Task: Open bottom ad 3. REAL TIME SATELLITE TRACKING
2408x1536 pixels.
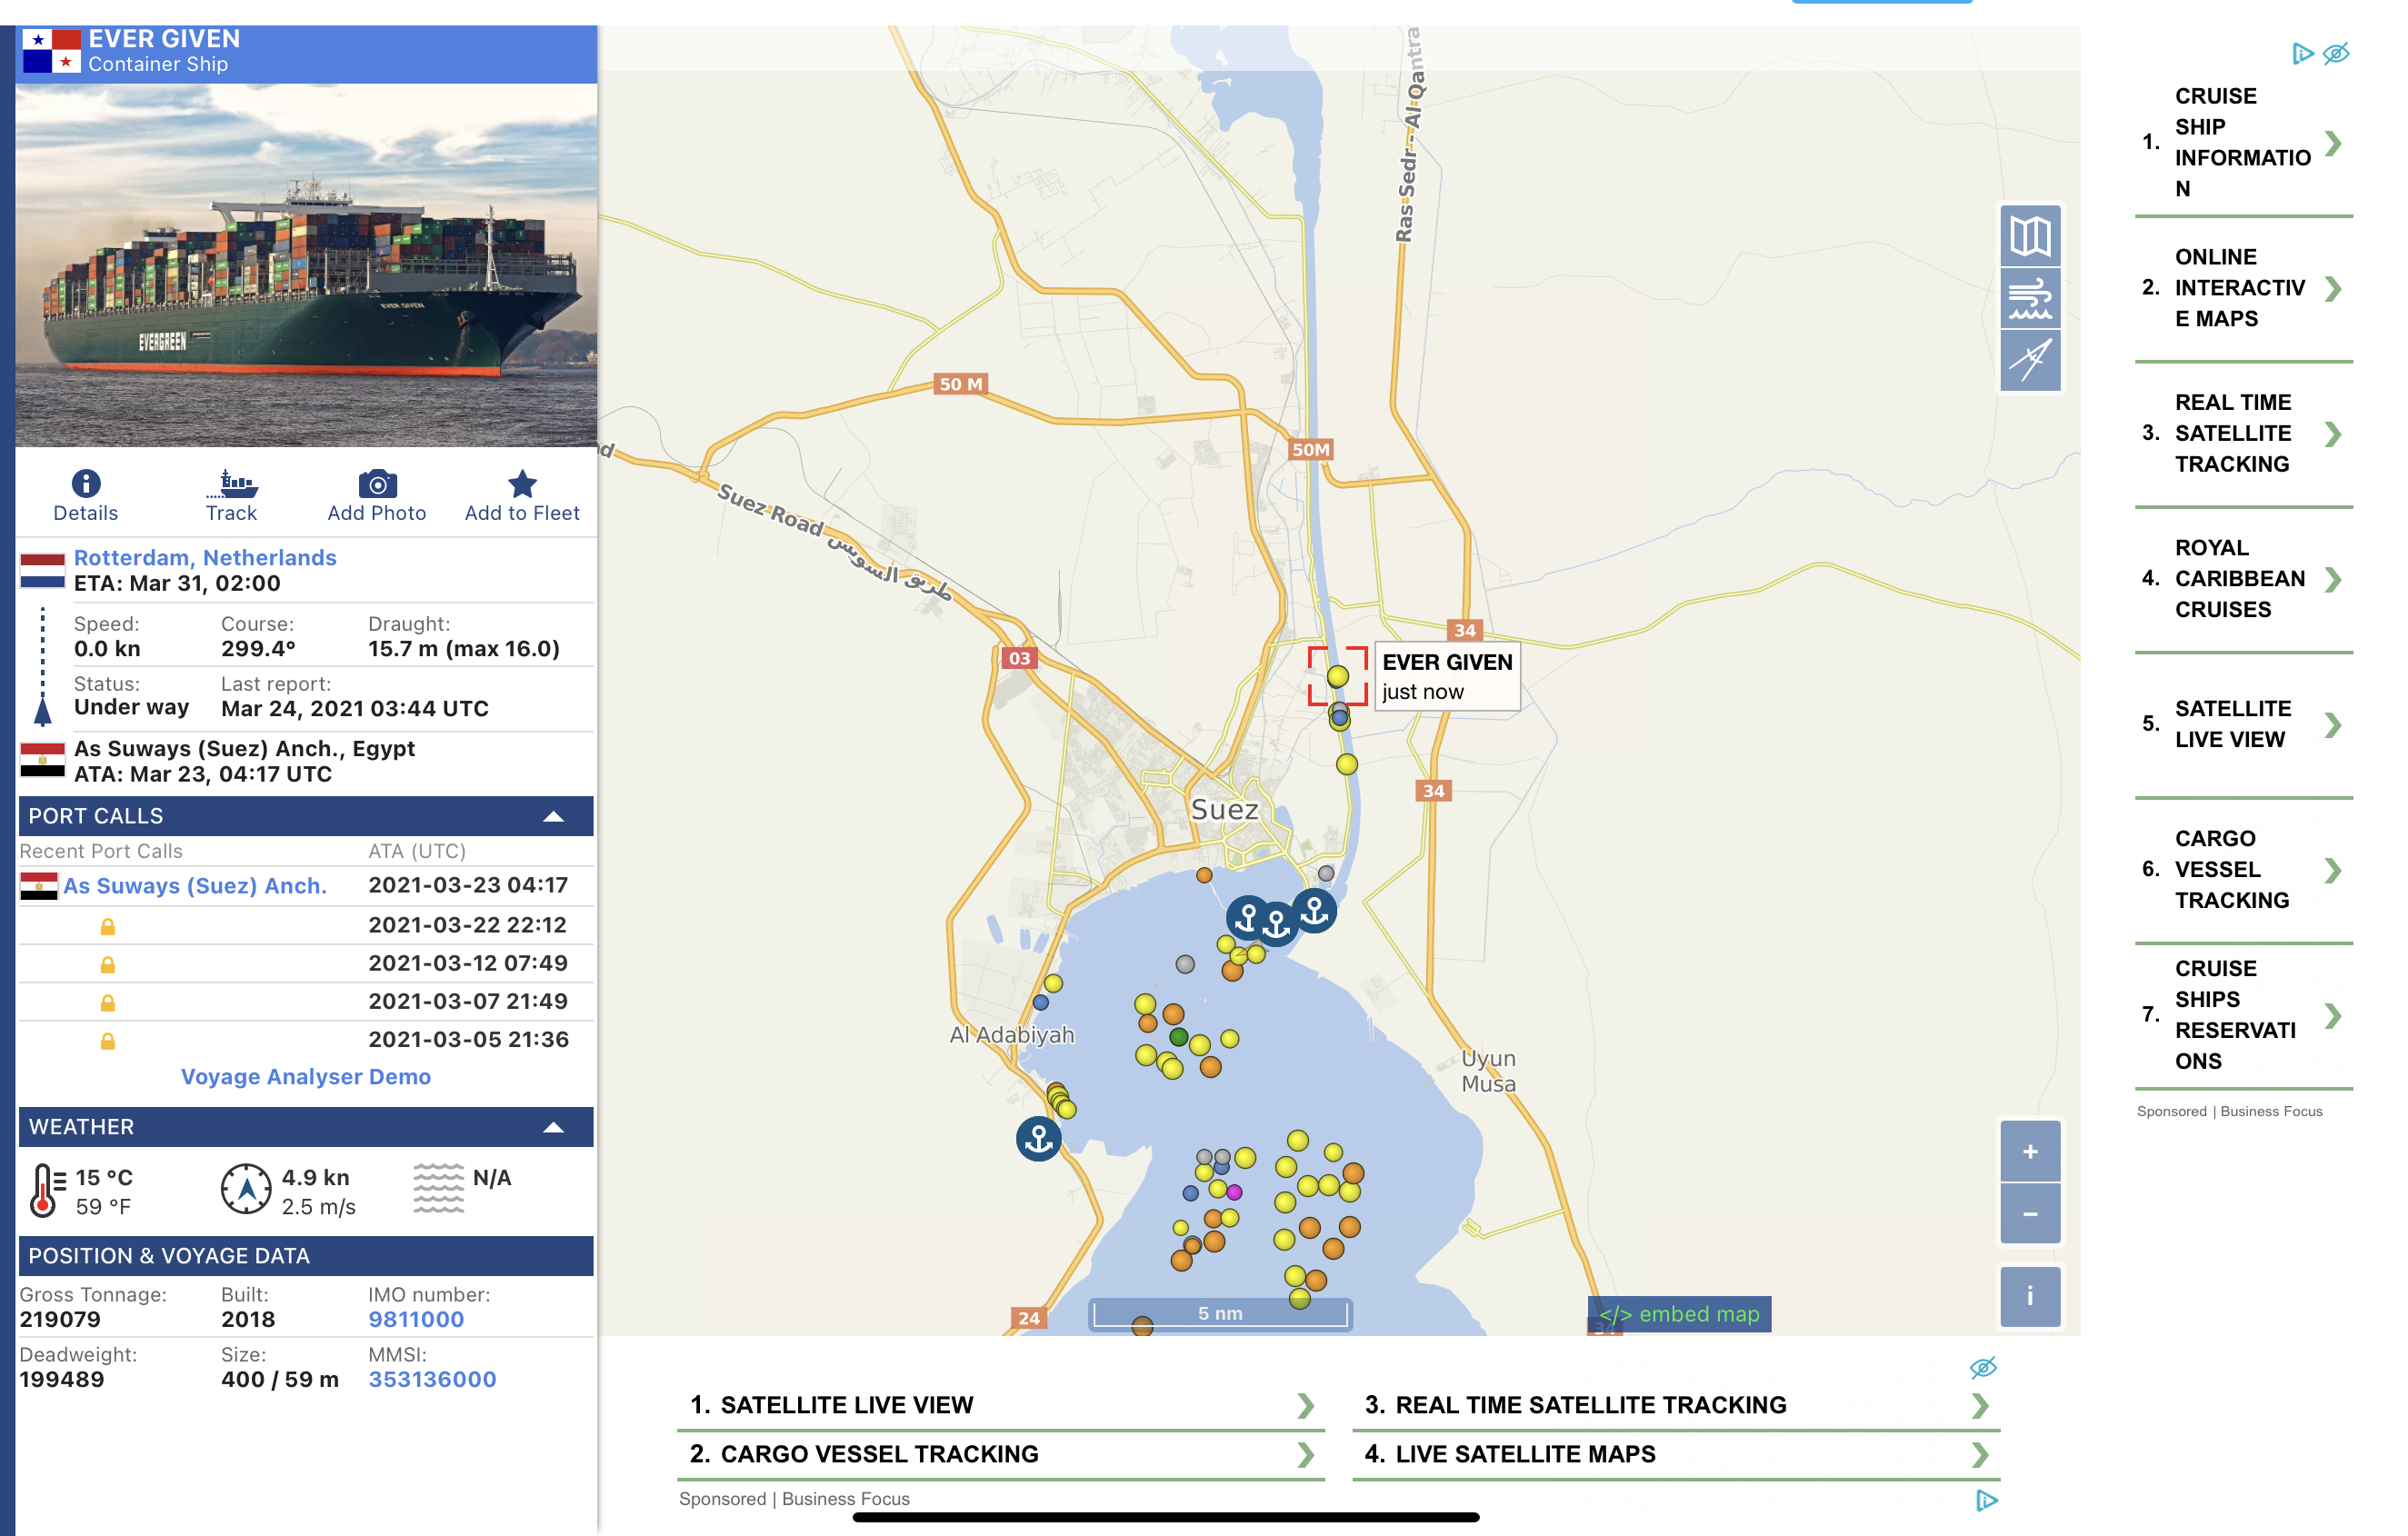Action: click(x=1676, y=1405)
